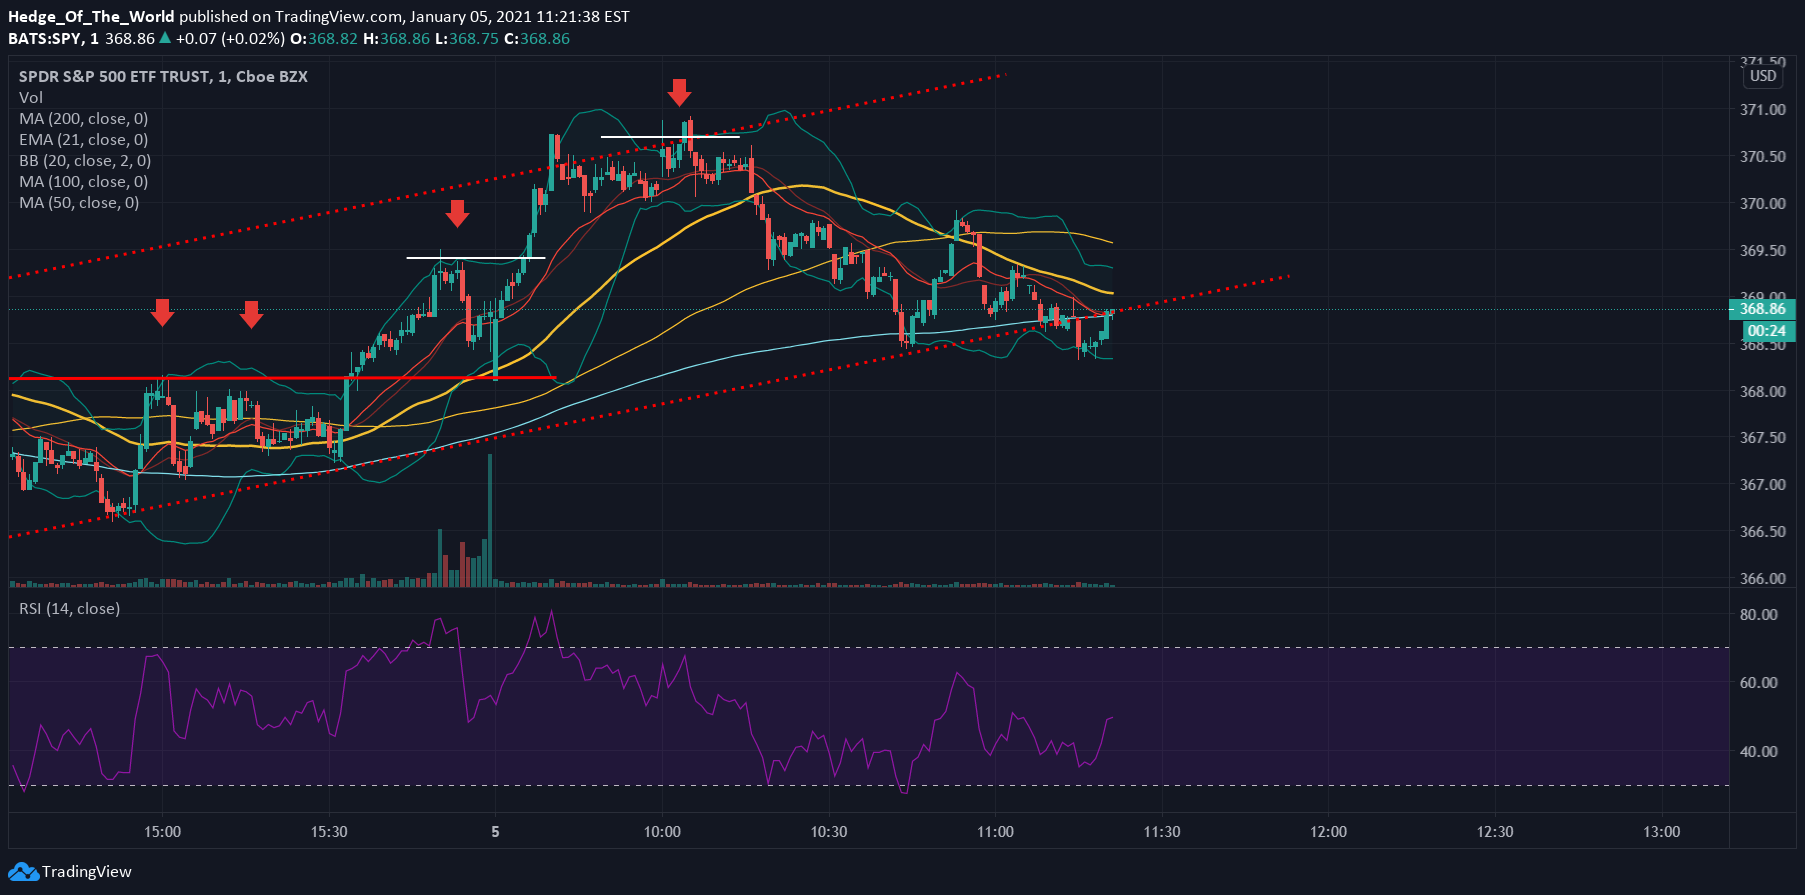This screenshot has width=1805, height=895.
Task: Click the TradingView logo icon
Action: click(23, 872)
